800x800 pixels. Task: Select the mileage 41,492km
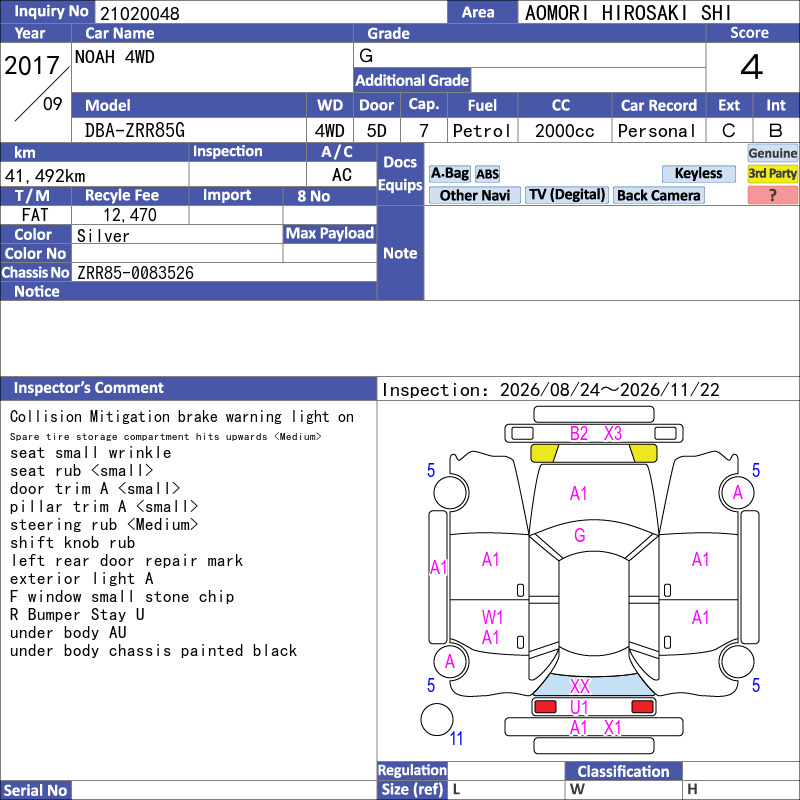tap(45, 176)
